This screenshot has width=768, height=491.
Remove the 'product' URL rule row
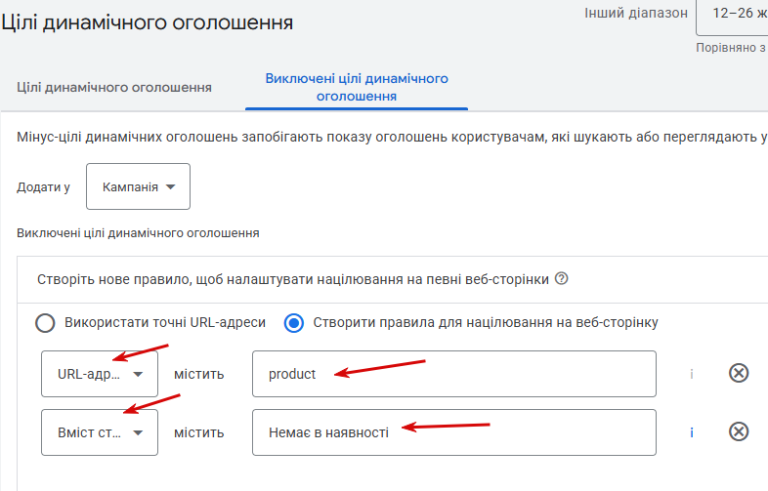tap(739, 373)
